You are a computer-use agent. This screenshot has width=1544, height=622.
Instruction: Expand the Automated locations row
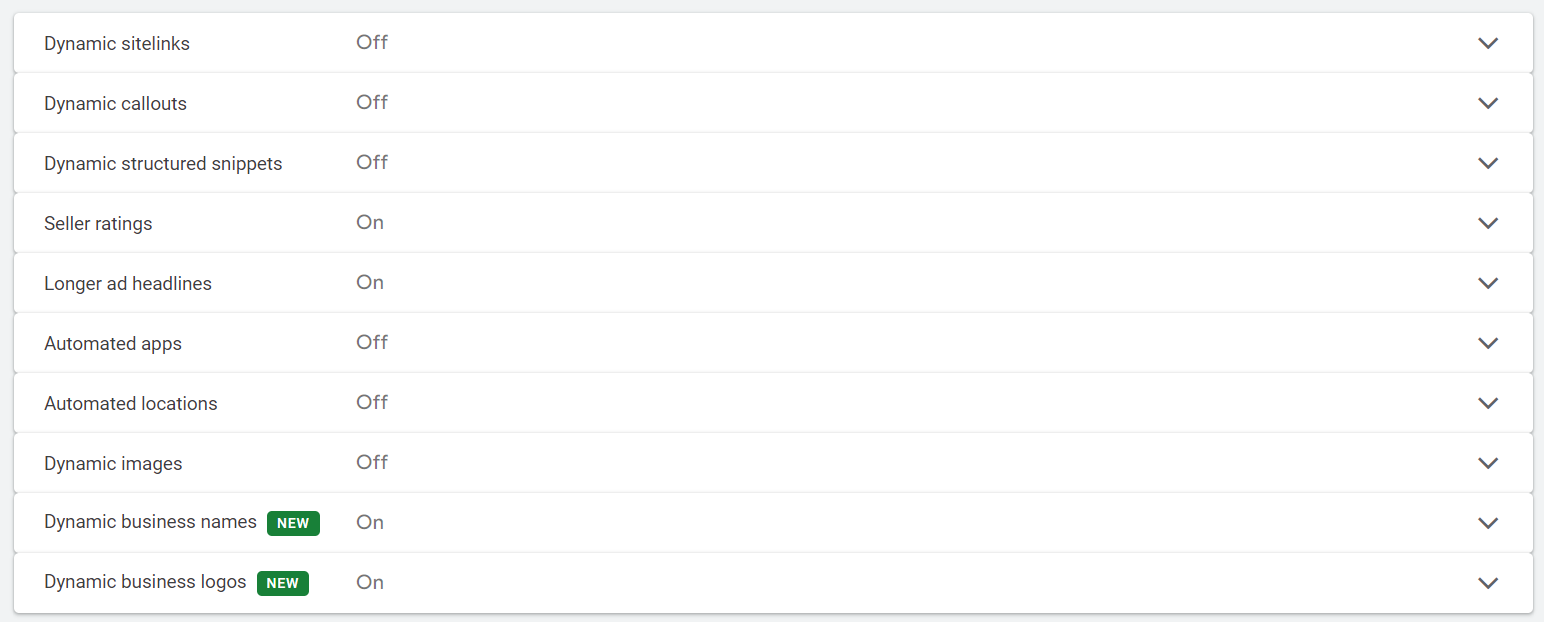tap(1488, 403)
